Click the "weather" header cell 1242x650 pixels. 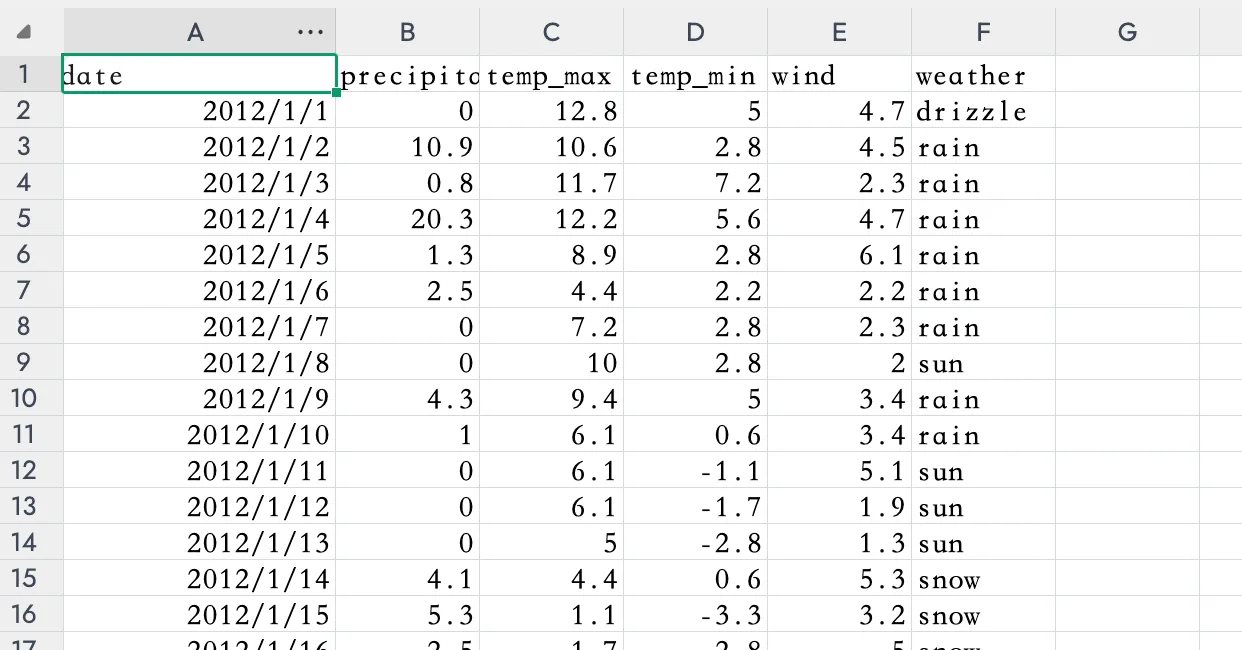click(983, 74)
